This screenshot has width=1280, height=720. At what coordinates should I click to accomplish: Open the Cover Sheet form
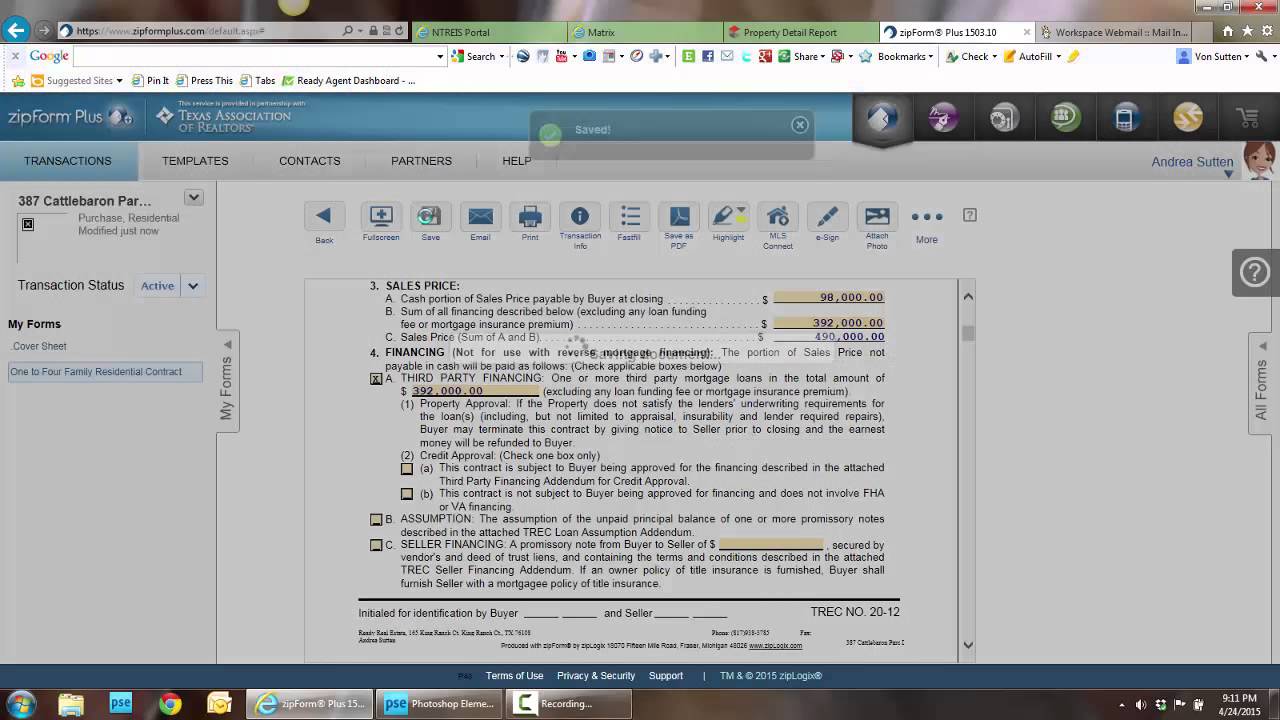point(39,346)
